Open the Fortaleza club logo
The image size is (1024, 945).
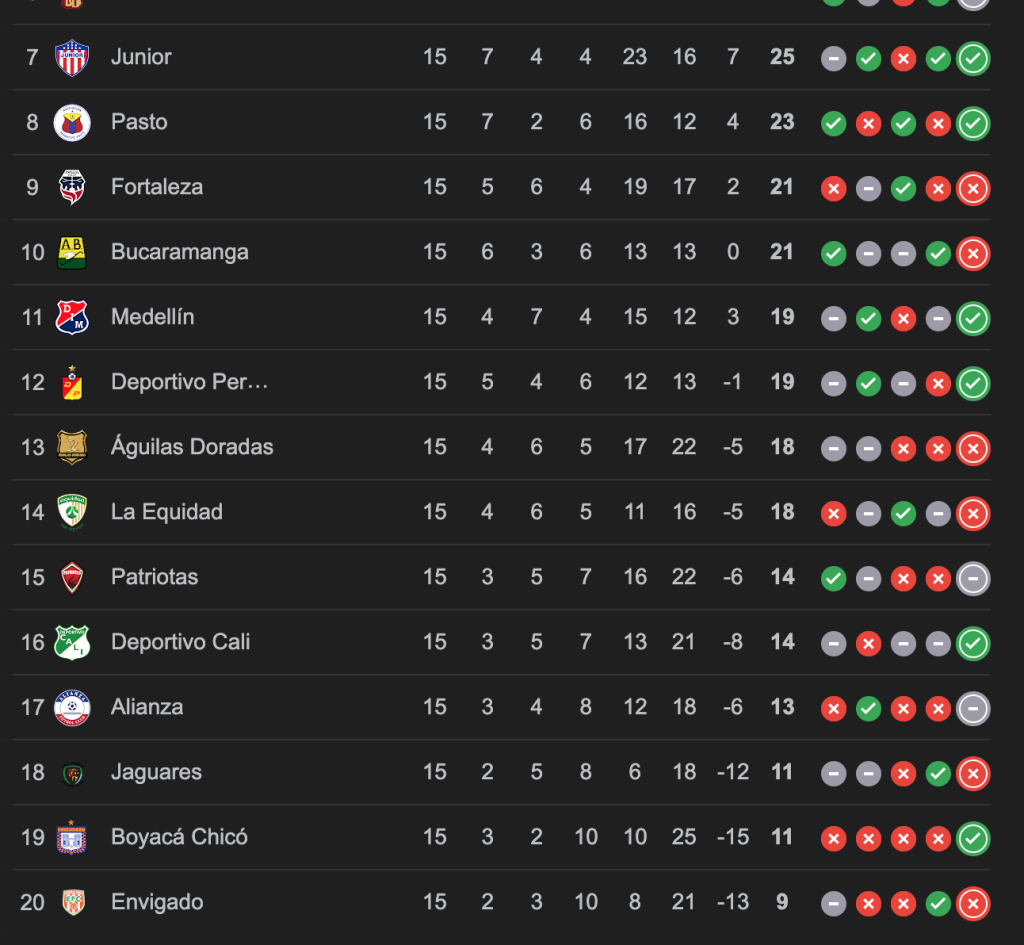72,187
